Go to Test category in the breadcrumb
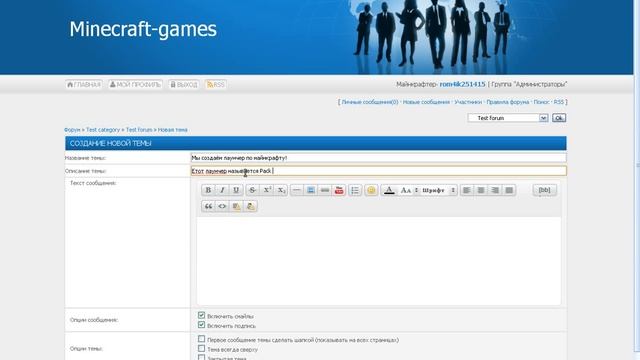 click(x=103, y=130)
